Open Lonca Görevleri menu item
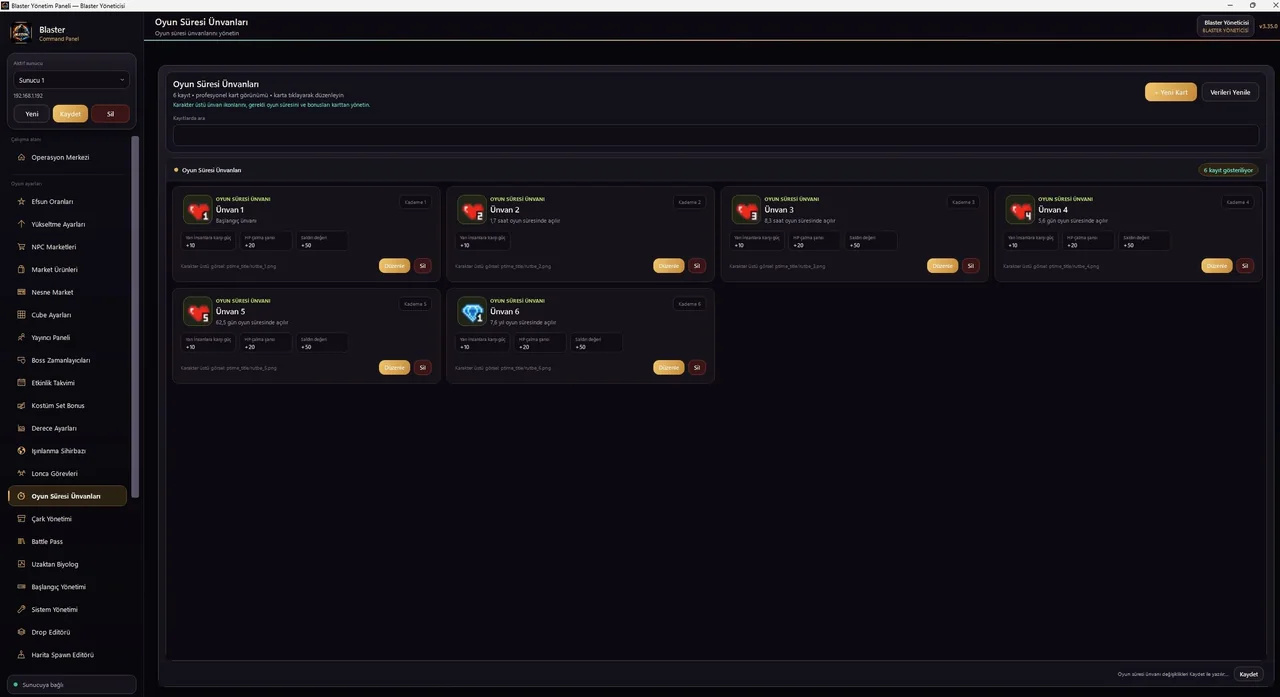This screenshot has width=1280, height=697. [x=68, y=473]
